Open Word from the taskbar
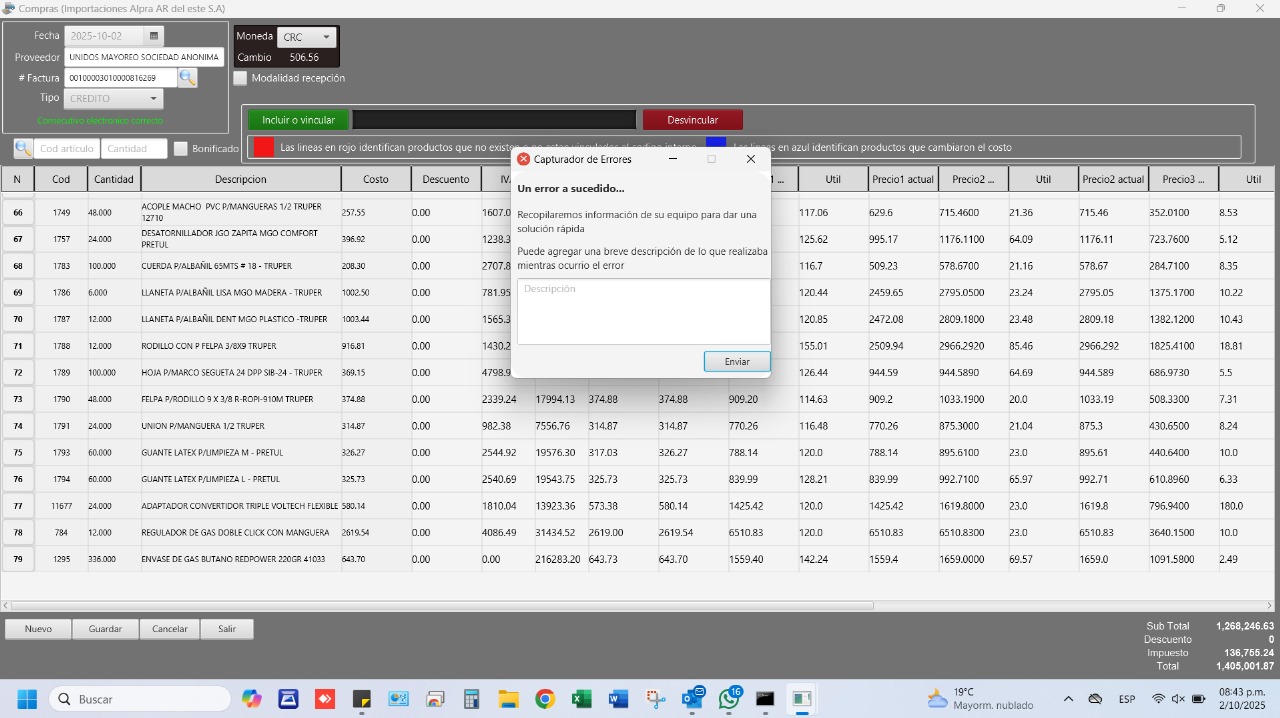 point(618,699)
